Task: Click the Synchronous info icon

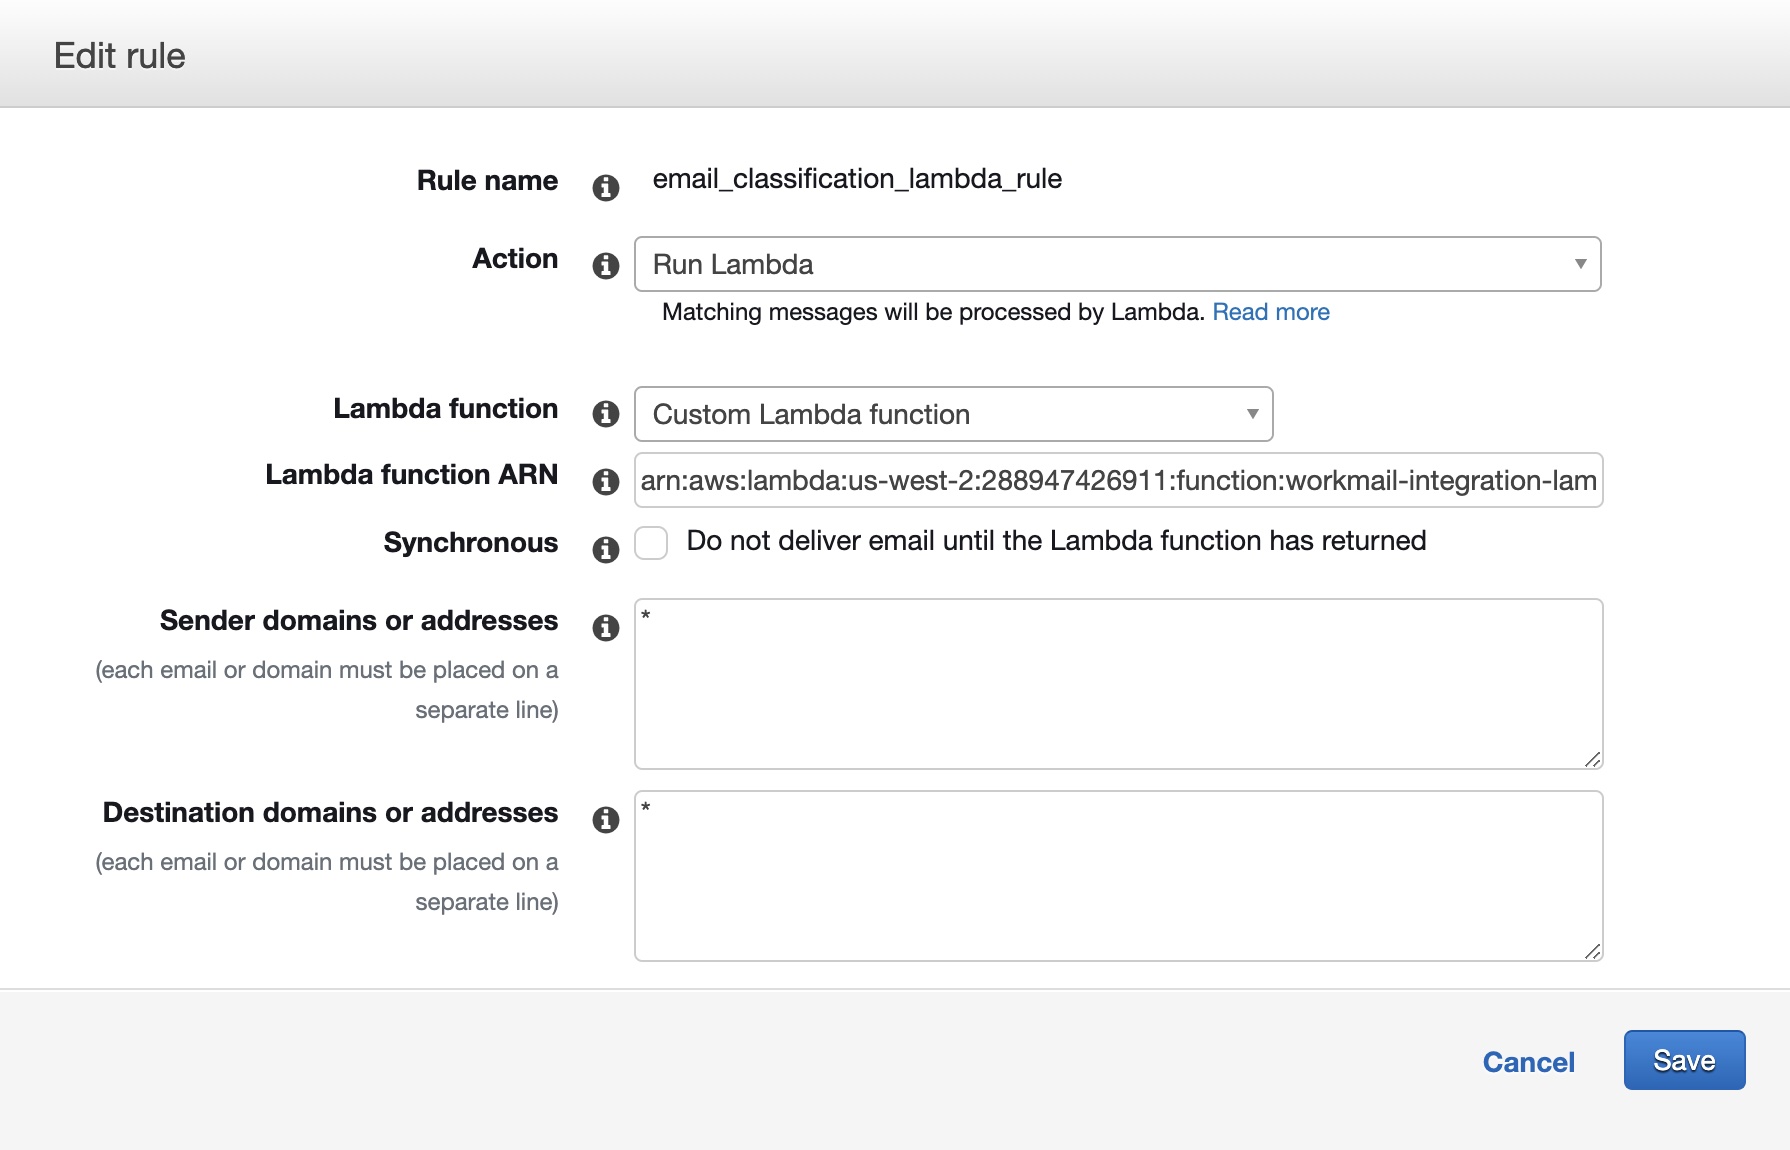Action: [x=605, y=549]
